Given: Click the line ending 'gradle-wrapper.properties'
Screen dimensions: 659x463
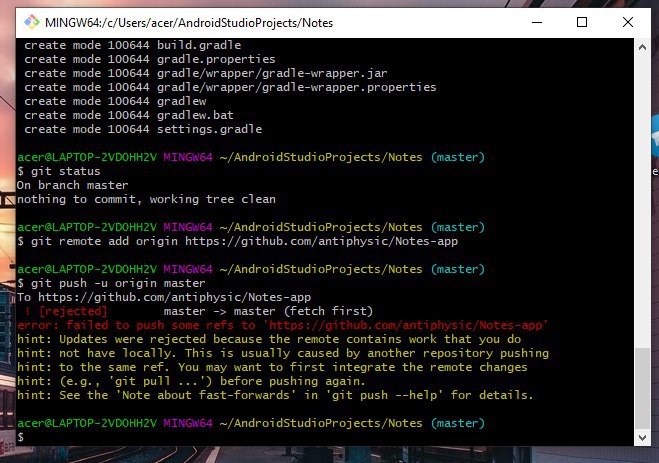Looking at the screenshot, I should (230, 87).
